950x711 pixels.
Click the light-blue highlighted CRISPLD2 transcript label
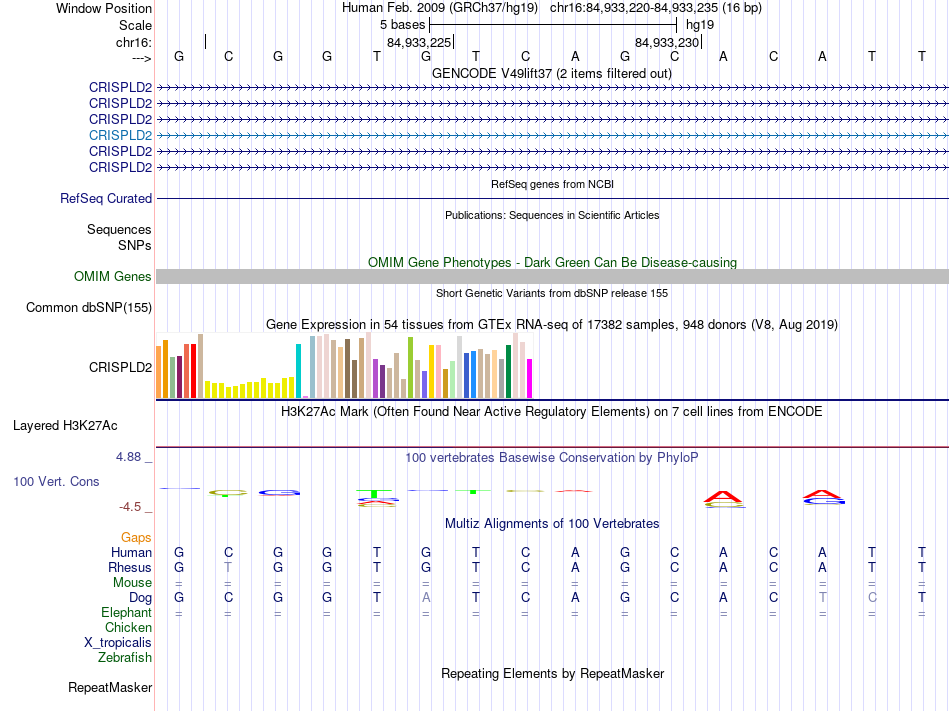[x=120, y=135]
